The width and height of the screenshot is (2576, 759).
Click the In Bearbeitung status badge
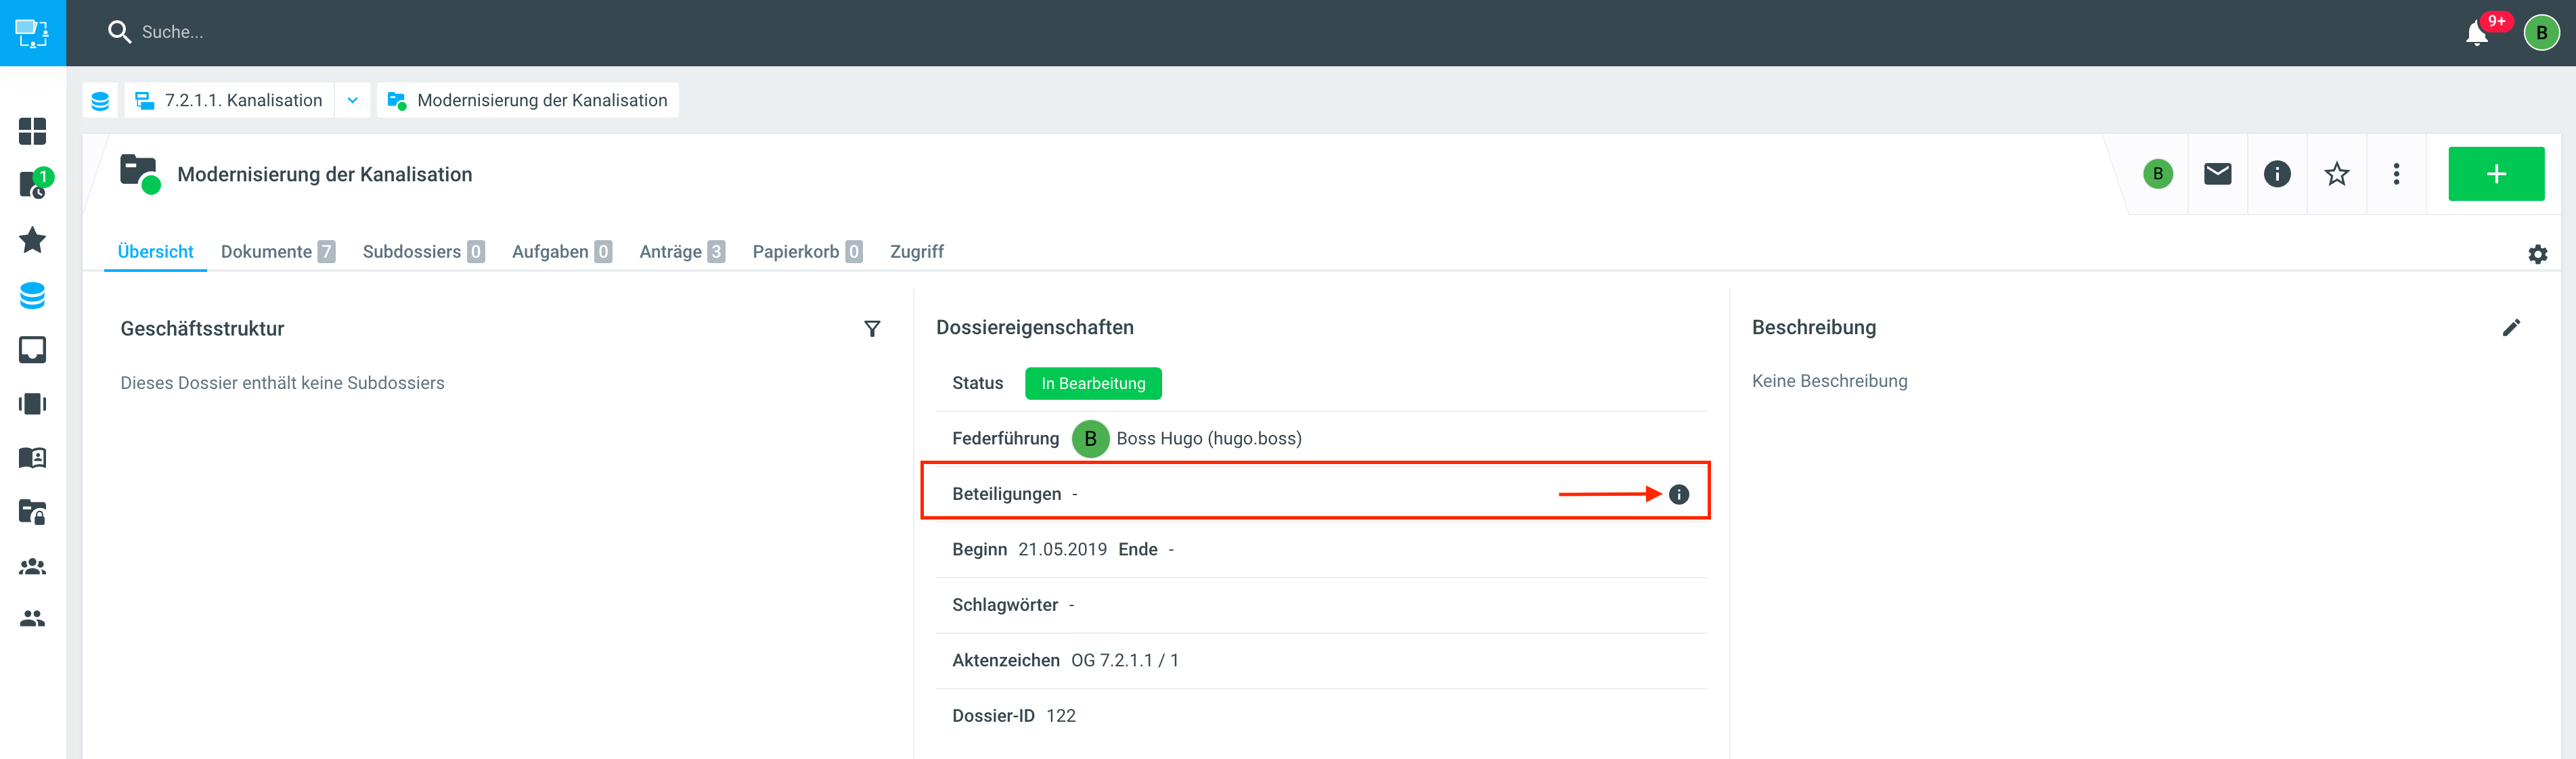tap(1092, 383)
